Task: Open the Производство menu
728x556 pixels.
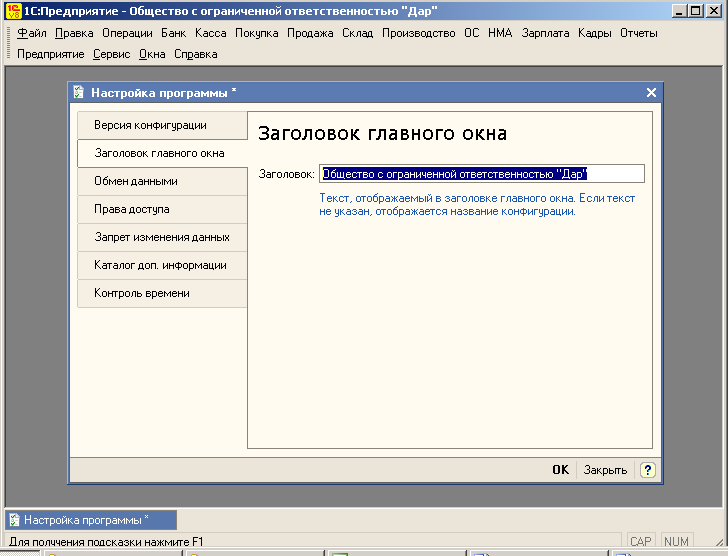Action: click(x=418, y=33)
